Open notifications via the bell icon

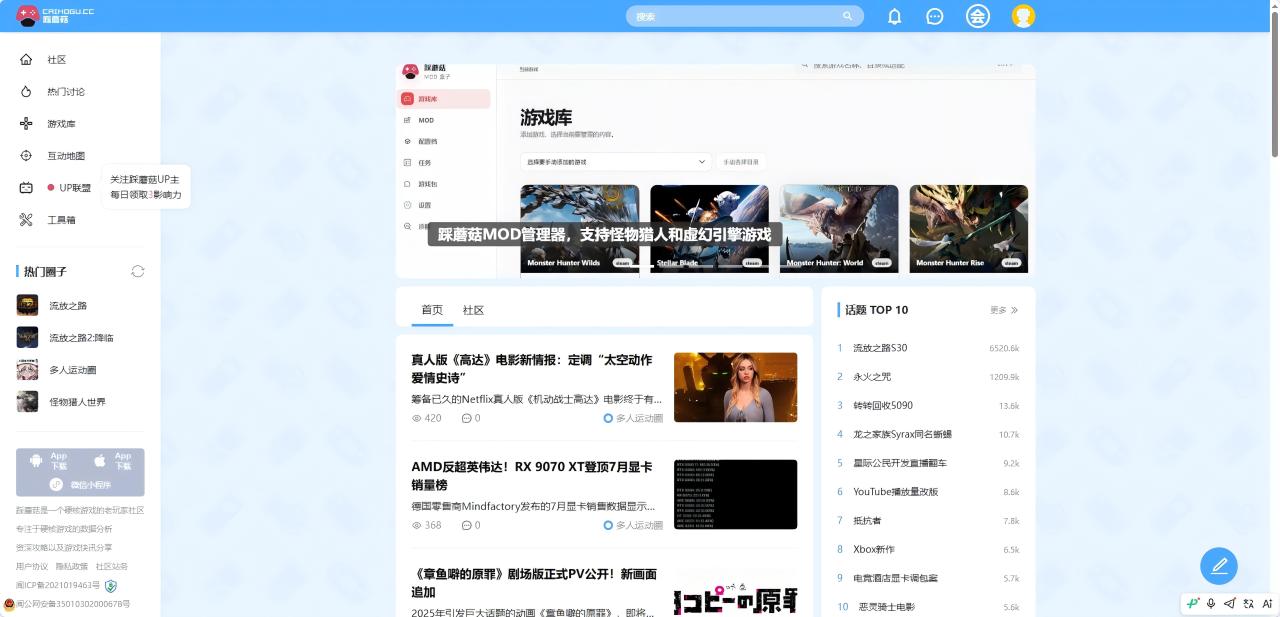coord(895,16)
